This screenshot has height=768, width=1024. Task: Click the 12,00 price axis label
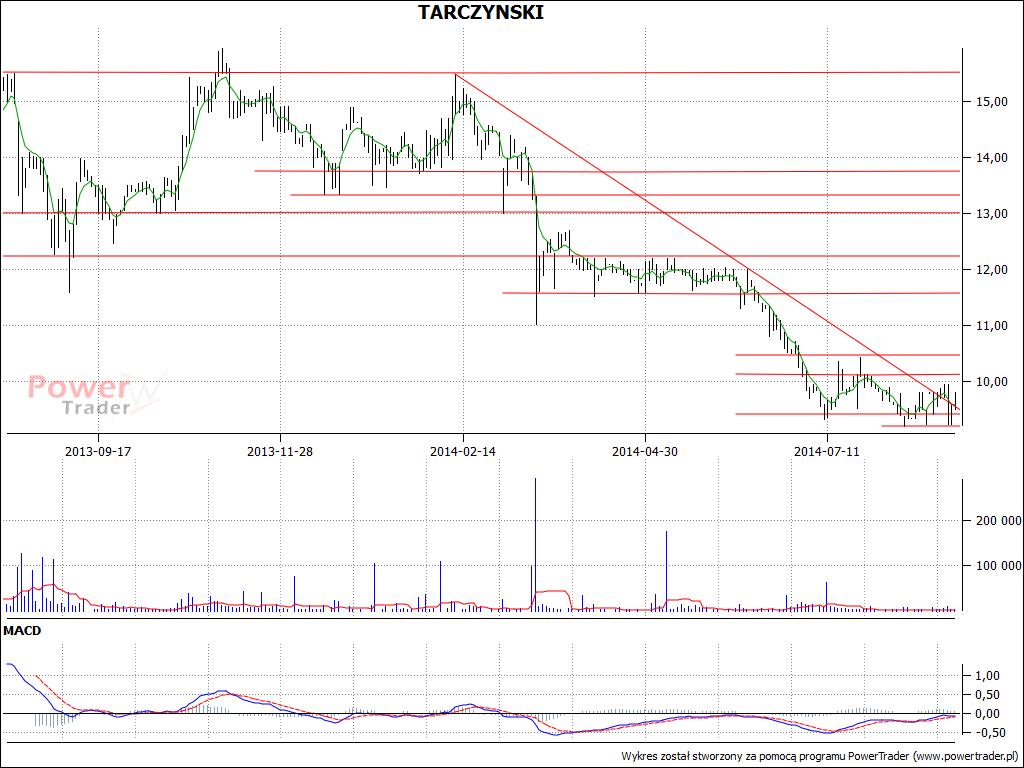tap(991, 270)
